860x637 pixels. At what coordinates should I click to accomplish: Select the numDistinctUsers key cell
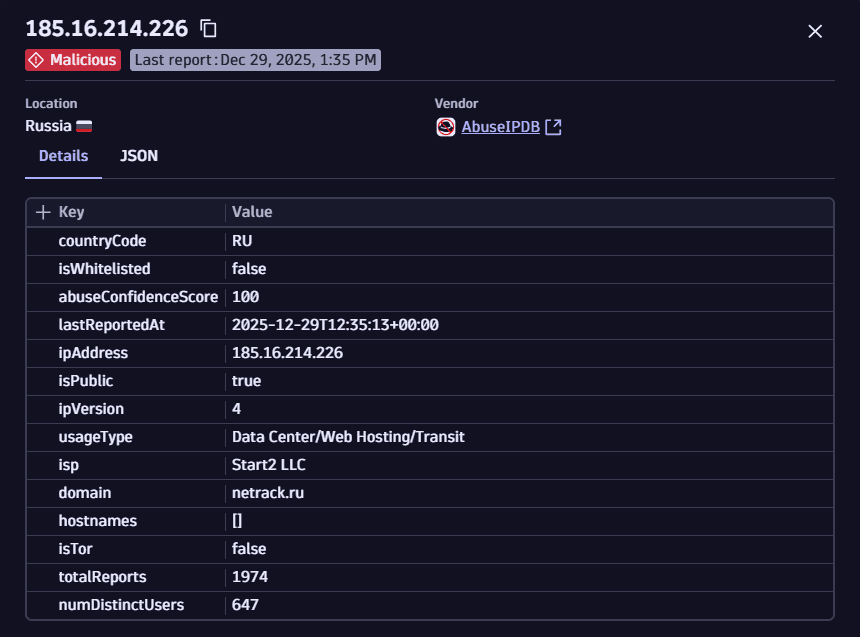point(121,605)
